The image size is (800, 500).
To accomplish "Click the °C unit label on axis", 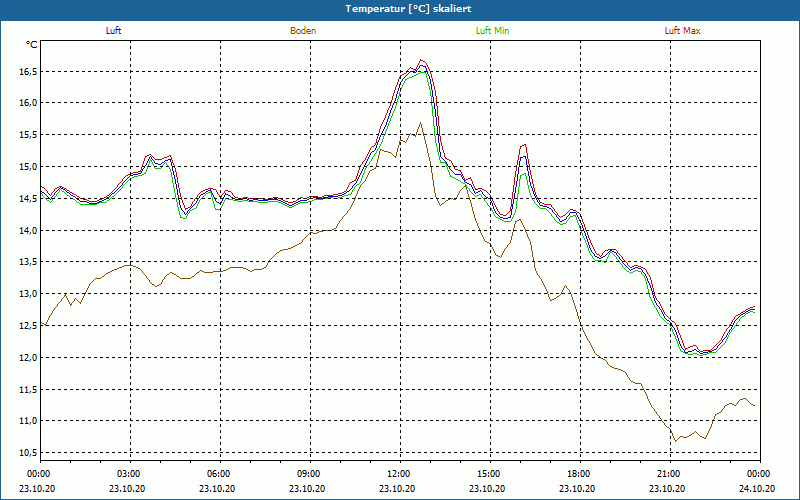I will [x=32, y=45].
